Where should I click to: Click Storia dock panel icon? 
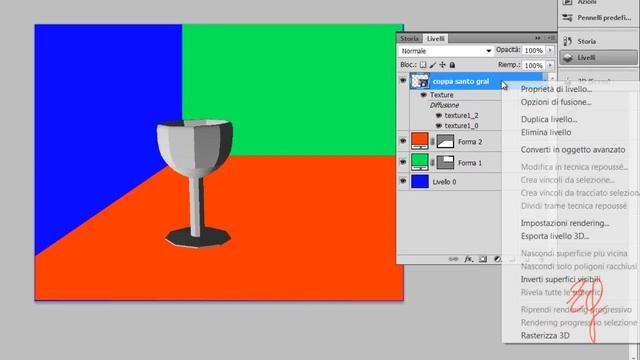point(568,41)
